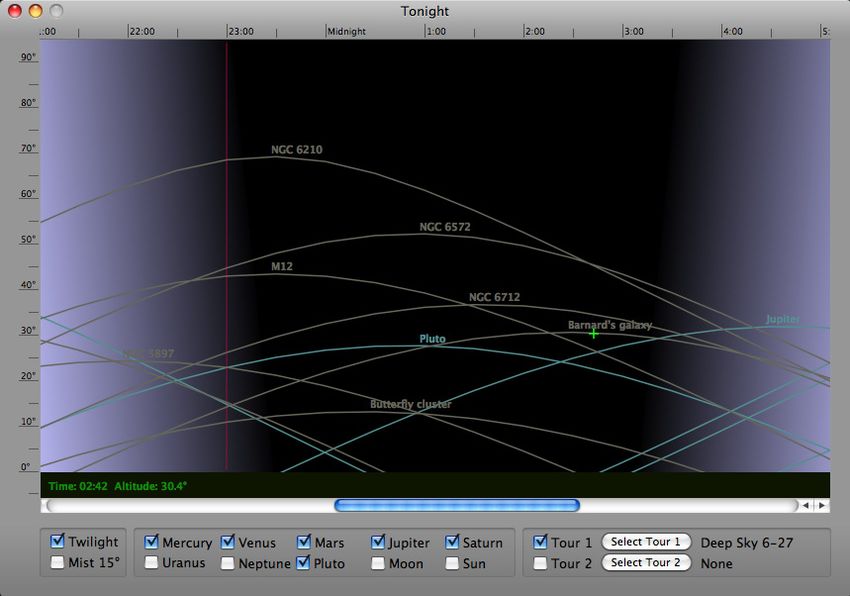Click the 10° altitude axis label
Screen dimensions: 850x596
coord(28,421)
